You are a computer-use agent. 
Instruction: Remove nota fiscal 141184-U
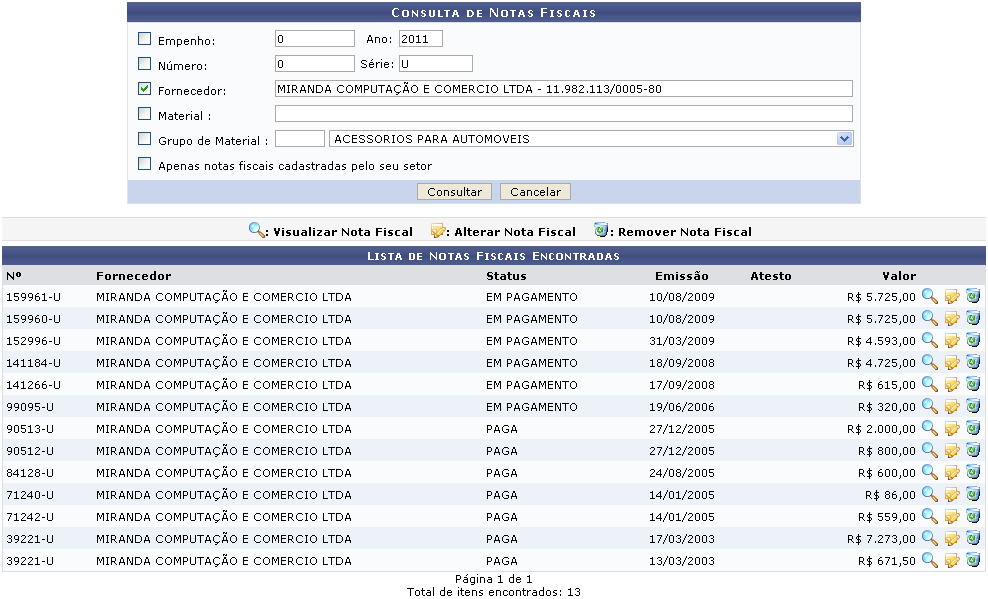pos(973,362)
